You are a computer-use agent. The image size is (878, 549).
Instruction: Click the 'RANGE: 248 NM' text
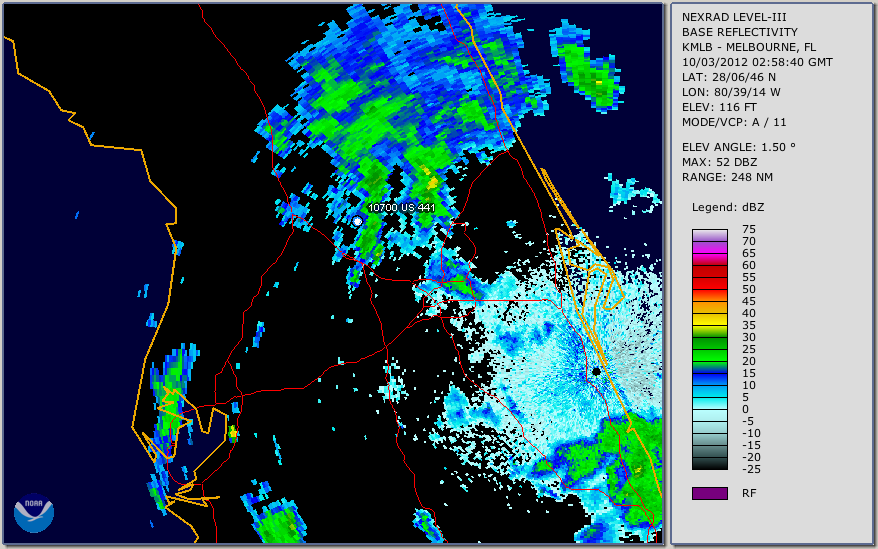tap(727, 178)
